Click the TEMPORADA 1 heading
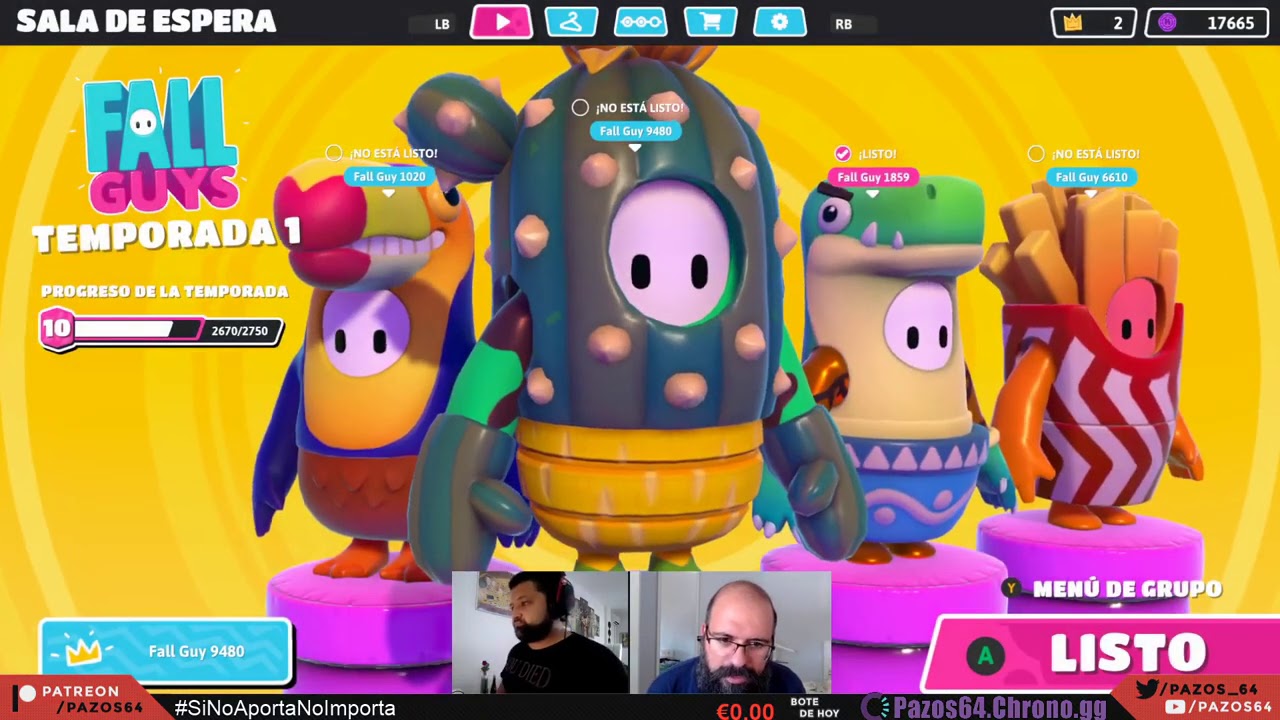The height and width of the screenshot is (720, 1280). [166, 235]
